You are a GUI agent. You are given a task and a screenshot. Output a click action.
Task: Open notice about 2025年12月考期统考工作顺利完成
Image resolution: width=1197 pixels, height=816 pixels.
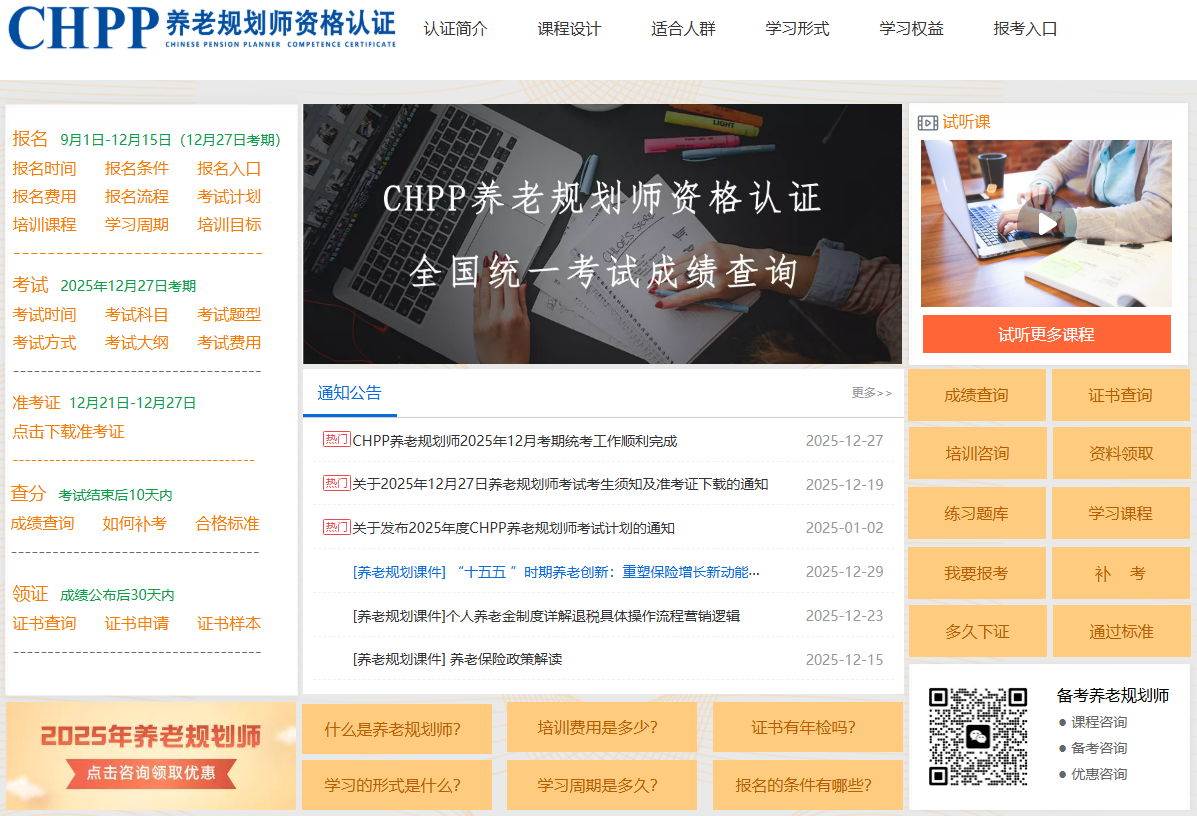pyautogui.click(x=514, y=441)
